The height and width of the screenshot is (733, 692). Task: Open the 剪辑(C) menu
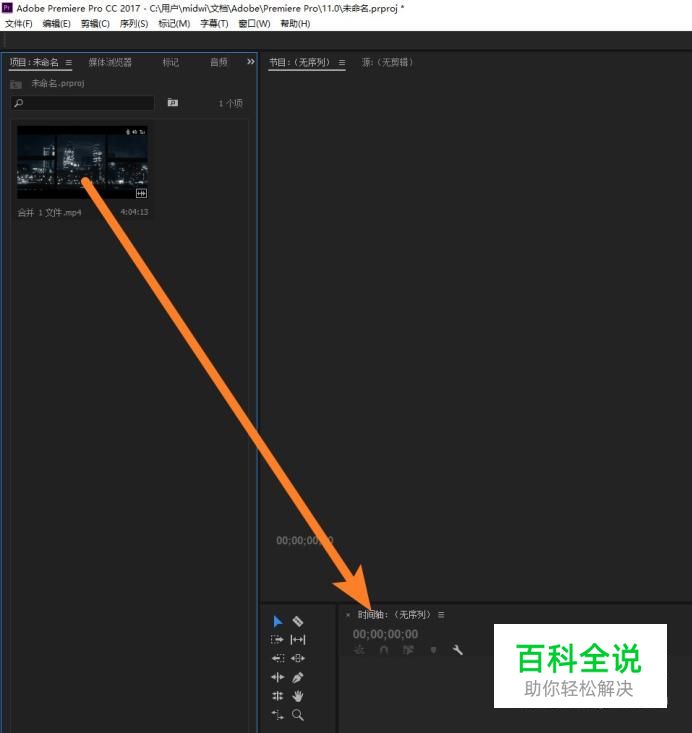95,23
